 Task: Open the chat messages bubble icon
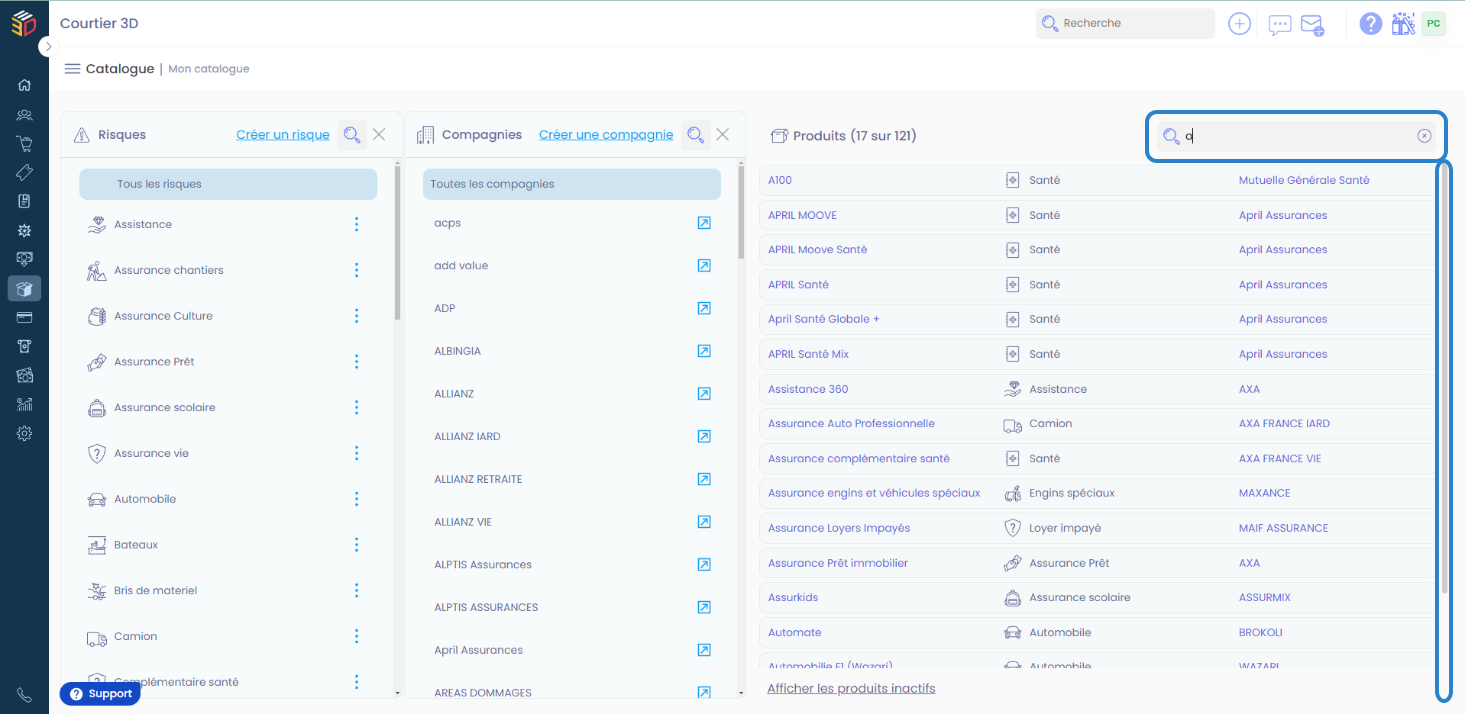[1279, 25]
